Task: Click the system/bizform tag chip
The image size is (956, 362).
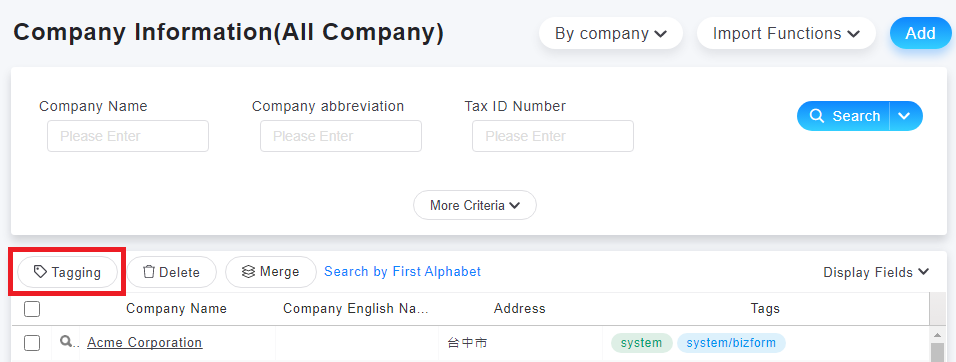Action: [x=731, y=342]
